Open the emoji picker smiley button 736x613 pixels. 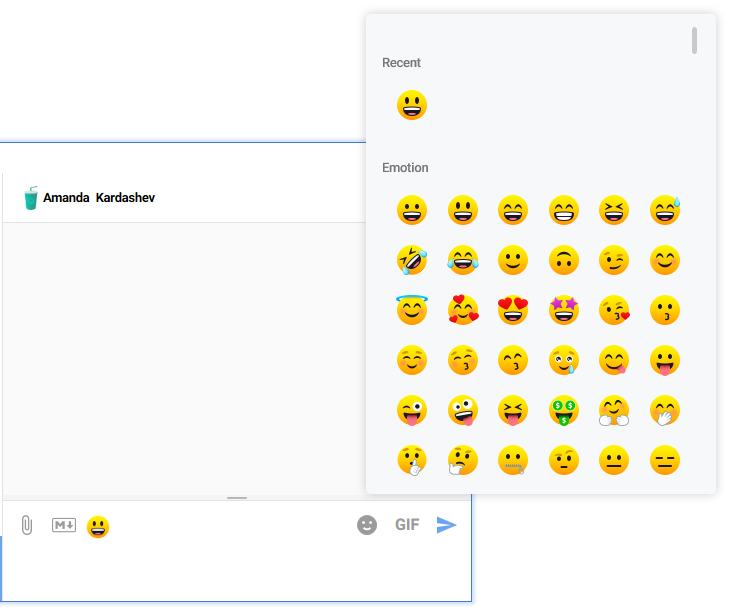click(367, 525)
